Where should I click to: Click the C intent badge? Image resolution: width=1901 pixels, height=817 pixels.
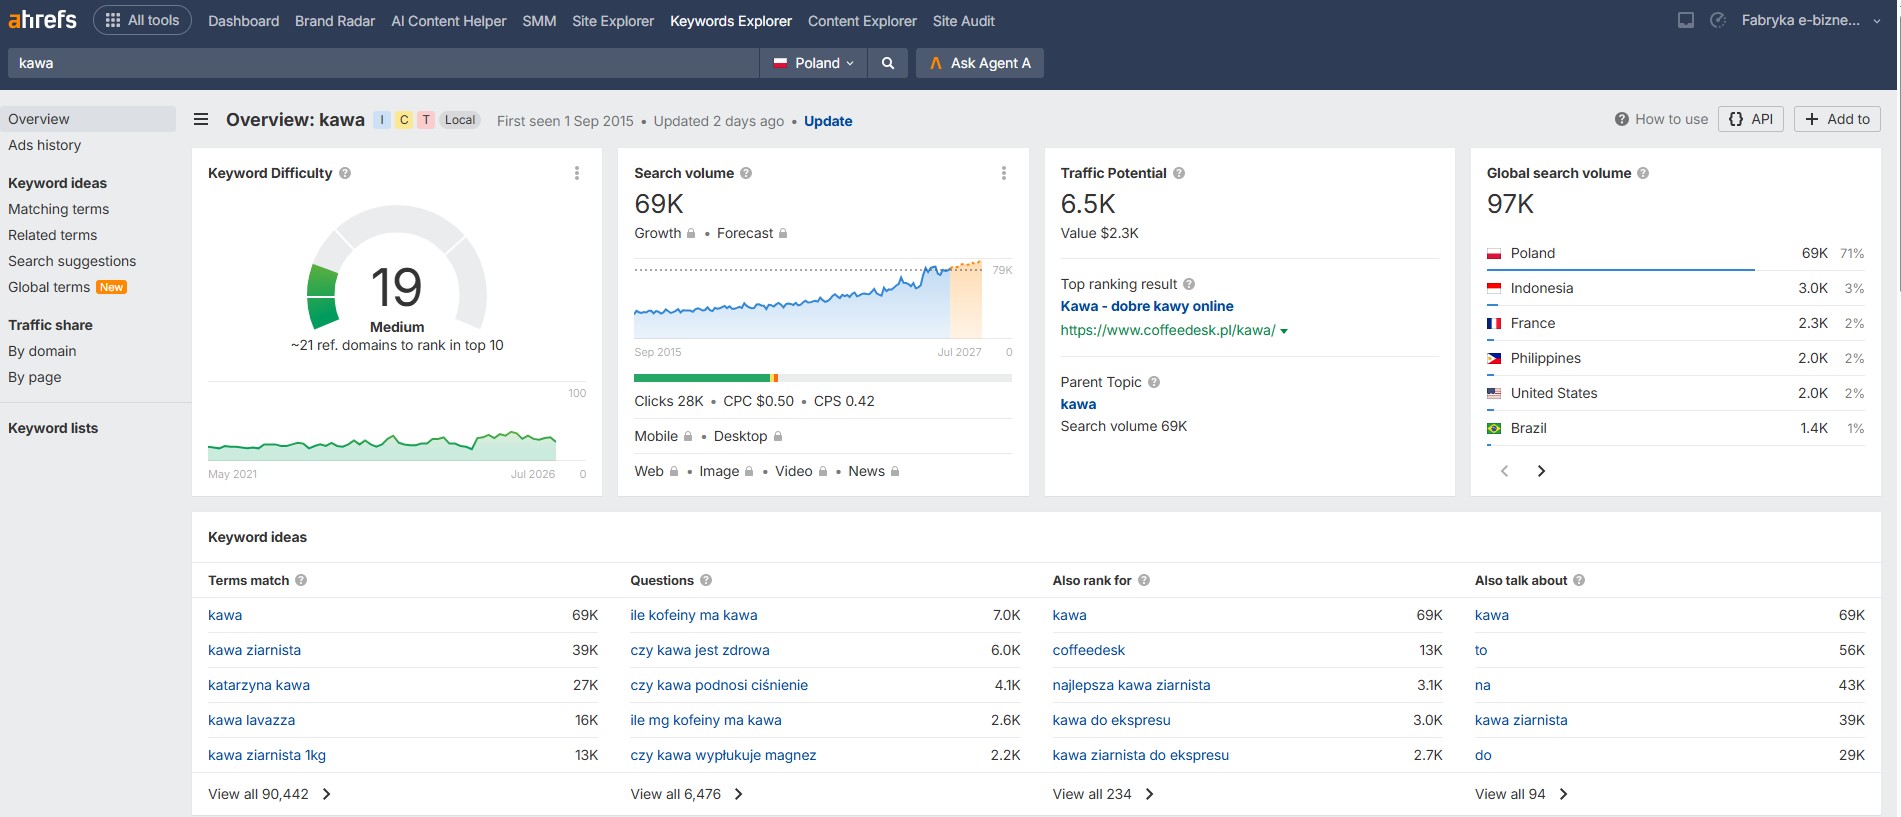pyautogui.click(x=404, y=120)
